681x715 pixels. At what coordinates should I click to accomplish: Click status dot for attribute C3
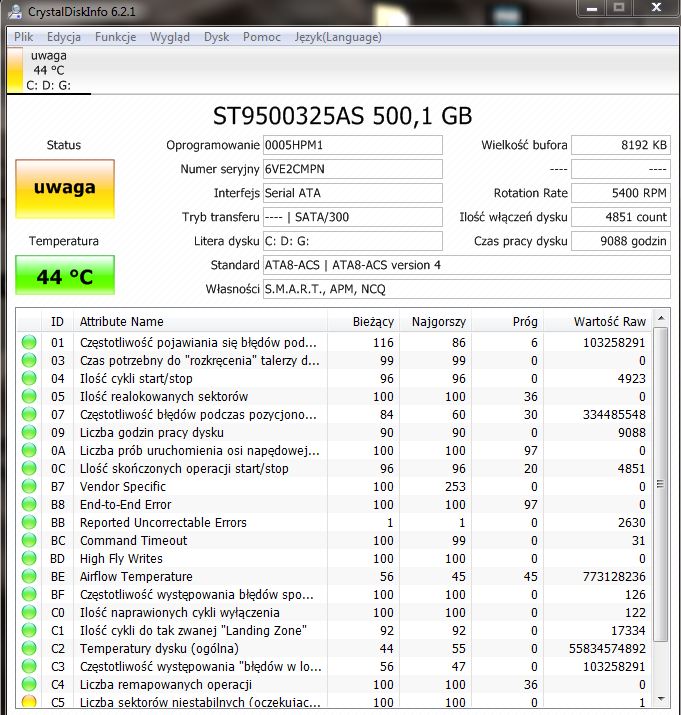pyautogui.click(x=29, y=667)
